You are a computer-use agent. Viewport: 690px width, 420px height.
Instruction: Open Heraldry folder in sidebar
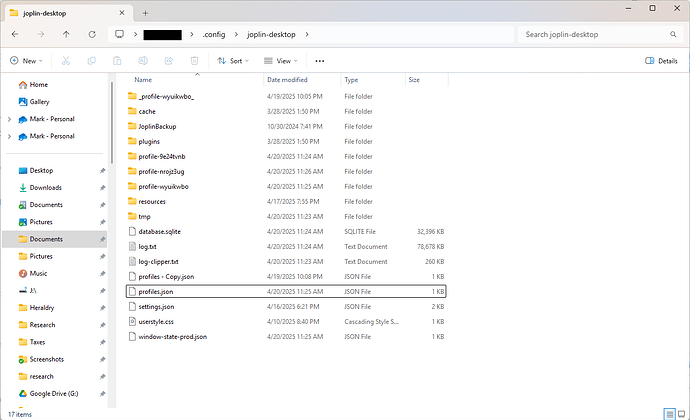point(42,308)
